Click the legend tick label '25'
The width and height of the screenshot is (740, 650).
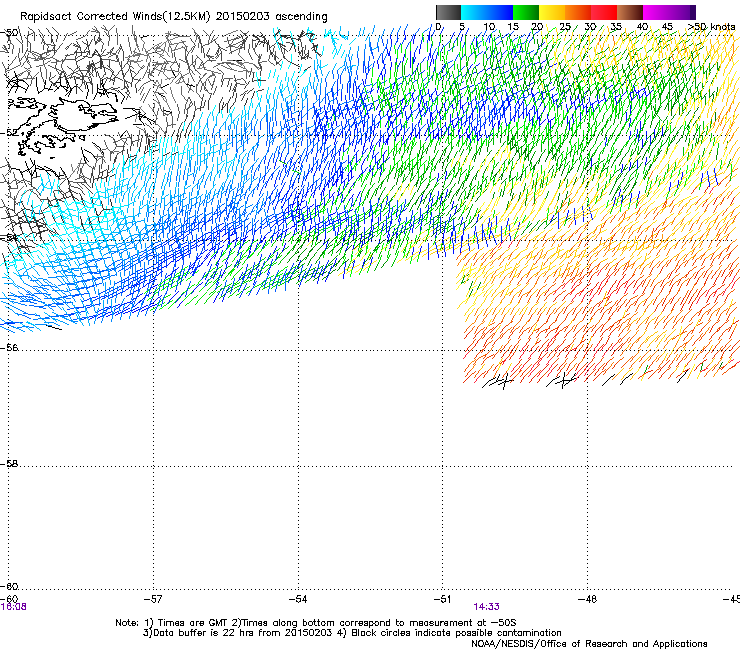coord(565,27)
